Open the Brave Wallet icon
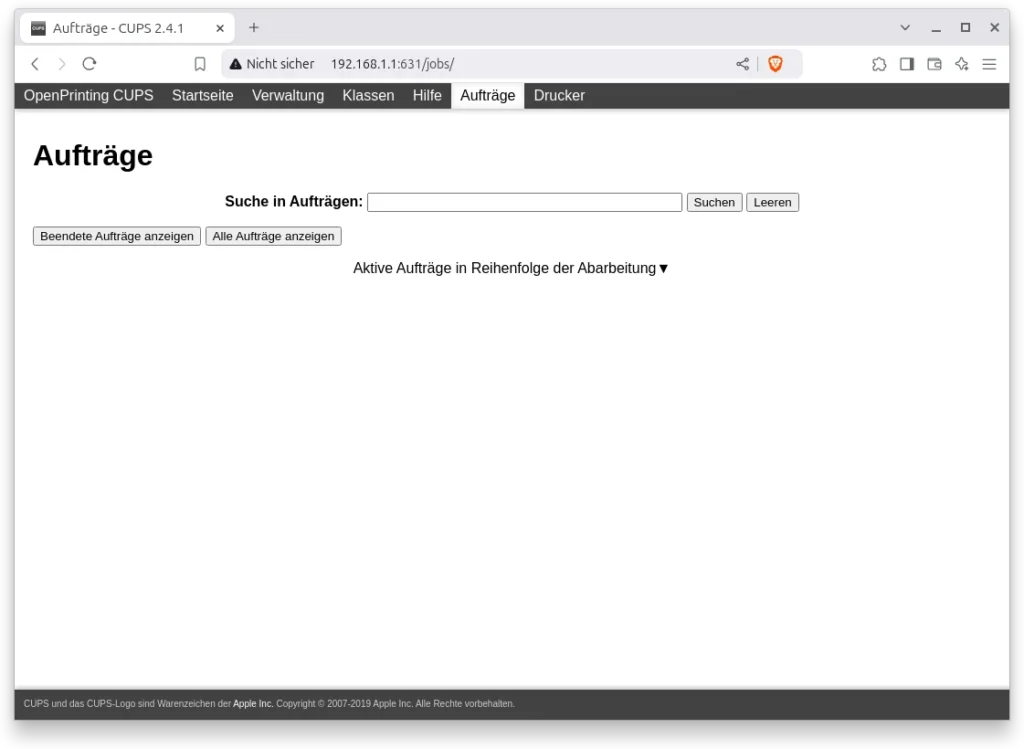1024x749 pixels. point(934,64)
